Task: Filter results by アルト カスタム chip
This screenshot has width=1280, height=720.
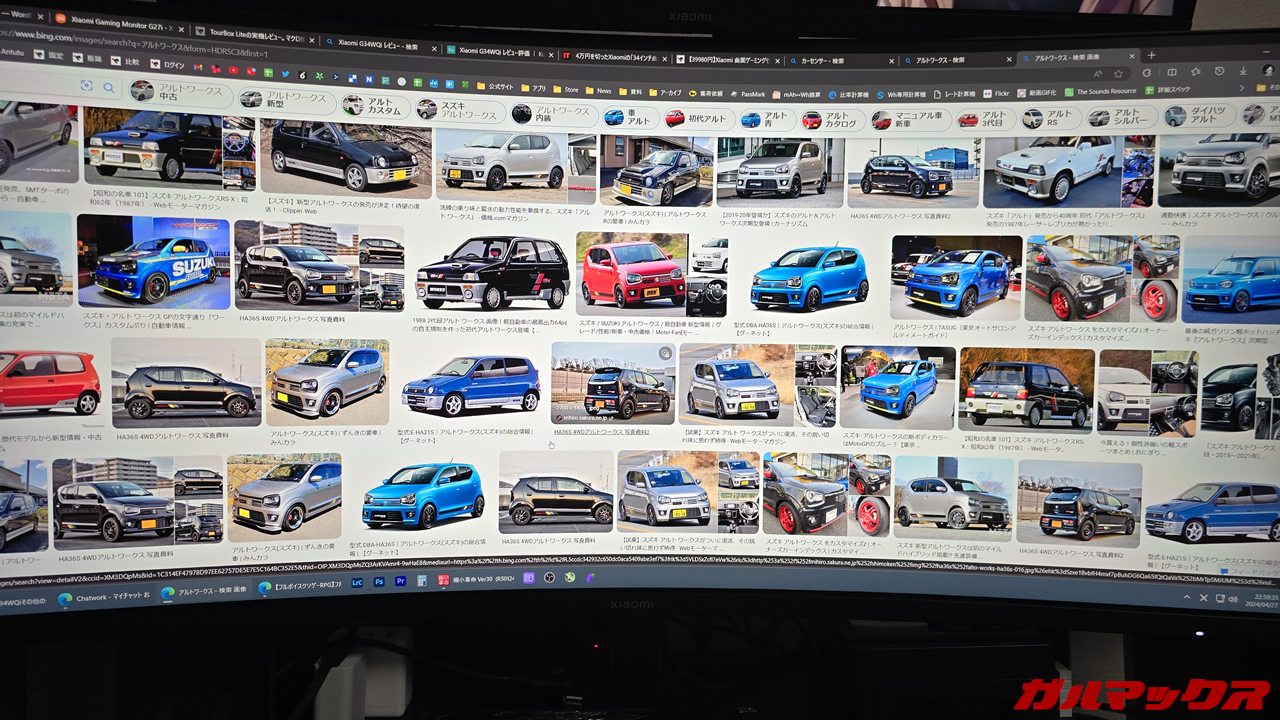Action: [374, 106]
